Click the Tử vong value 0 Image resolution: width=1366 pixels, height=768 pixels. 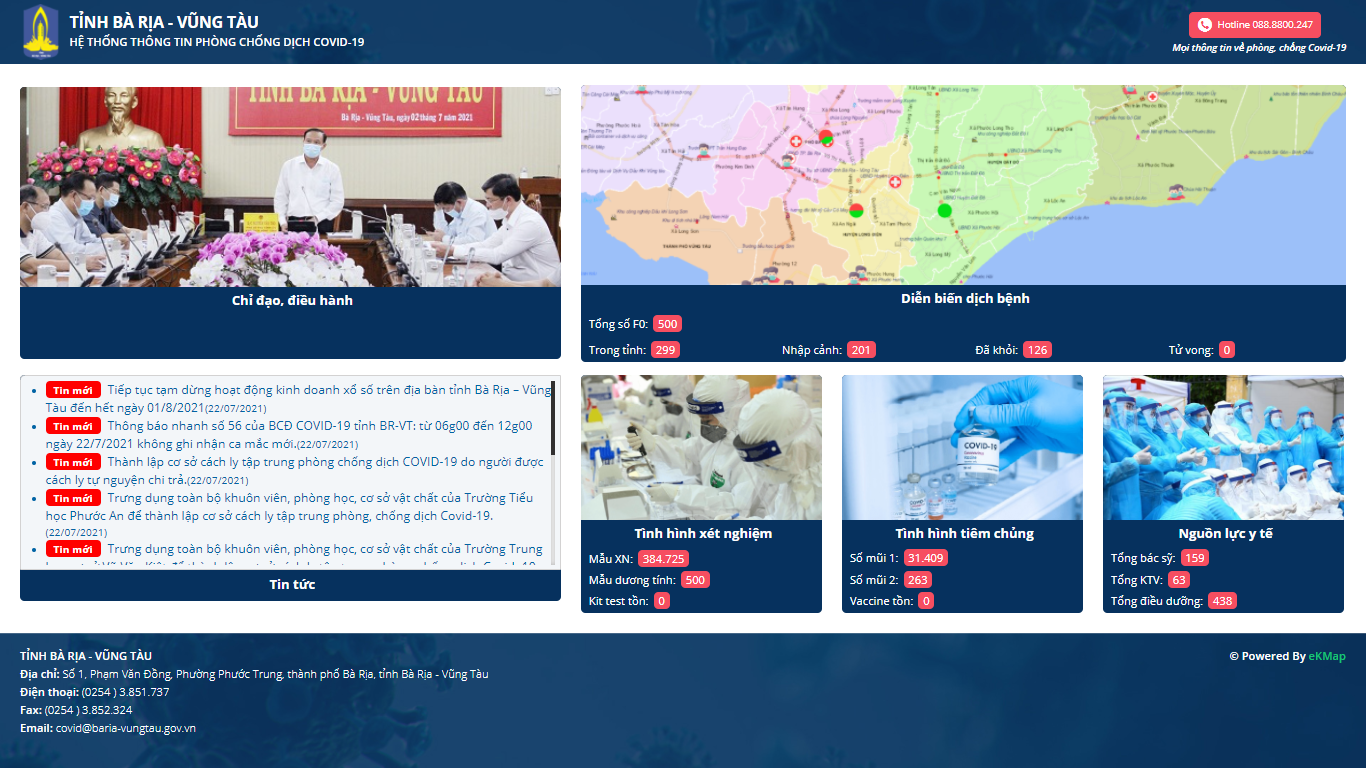pos(1227,350)
